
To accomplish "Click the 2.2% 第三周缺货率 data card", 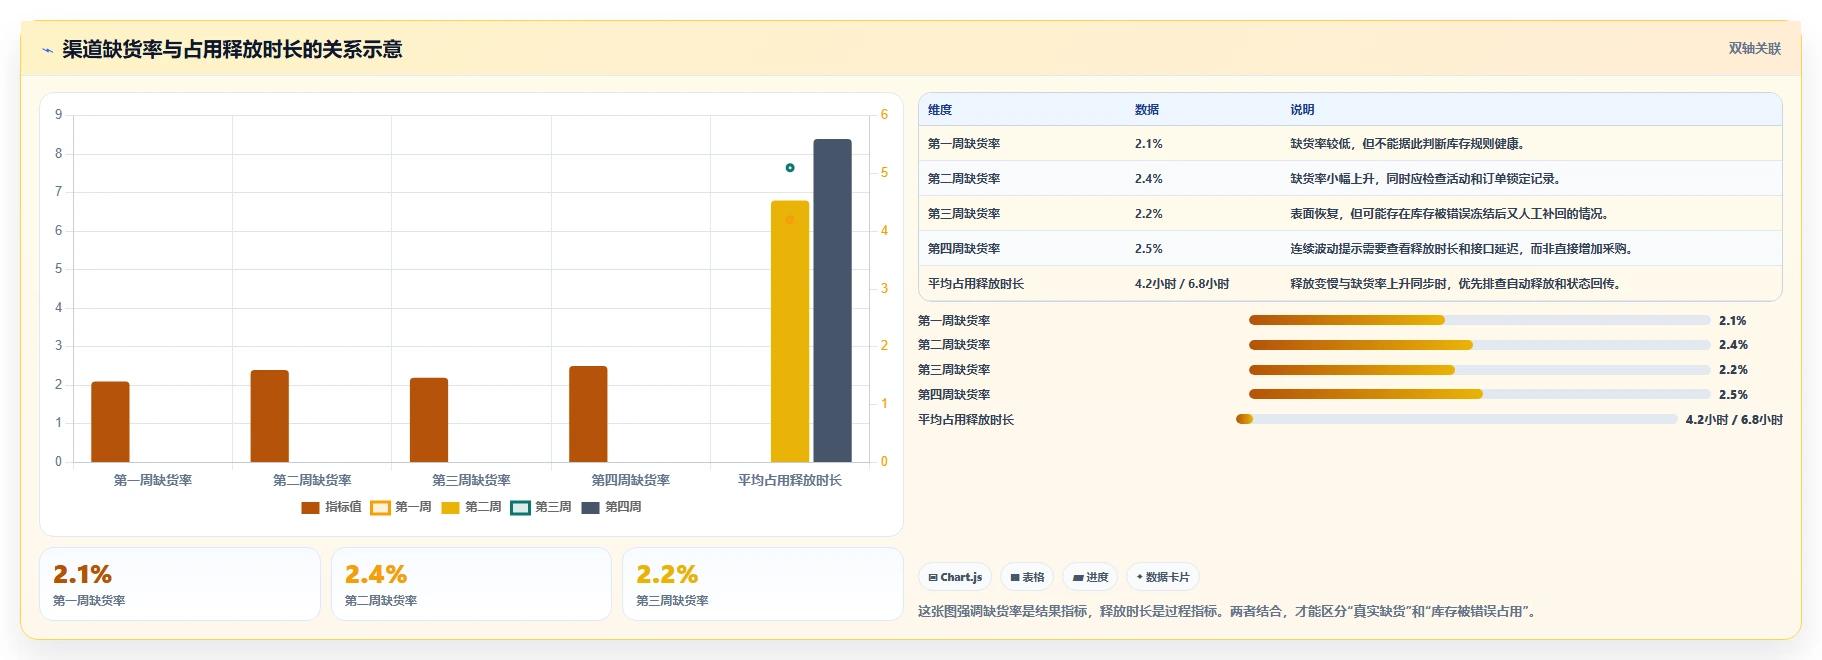I will click(x=763, y=584).
